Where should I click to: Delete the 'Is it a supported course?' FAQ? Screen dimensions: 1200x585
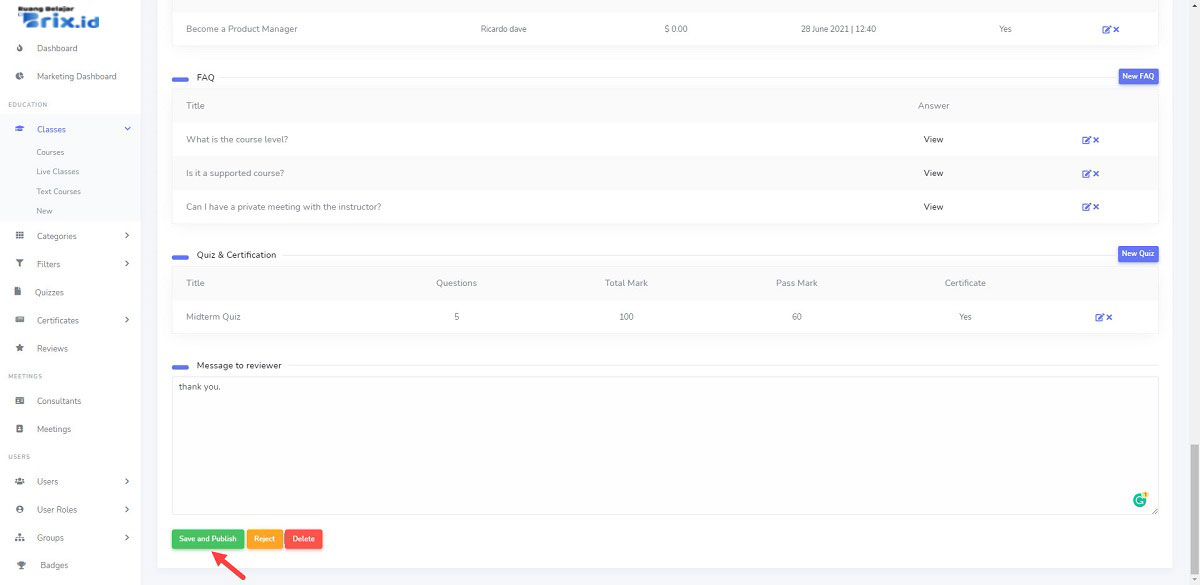pyautogui.click(x=1096, y=174)
